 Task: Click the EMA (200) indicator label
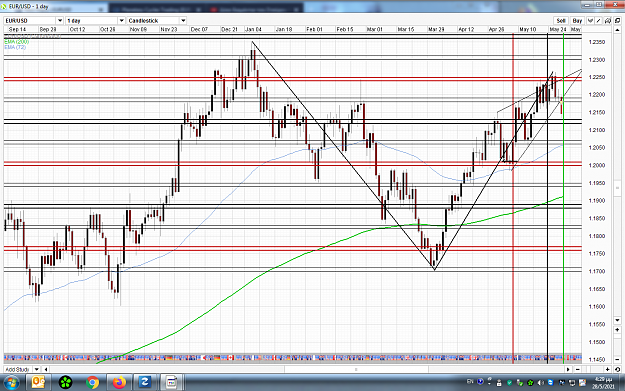17,42
